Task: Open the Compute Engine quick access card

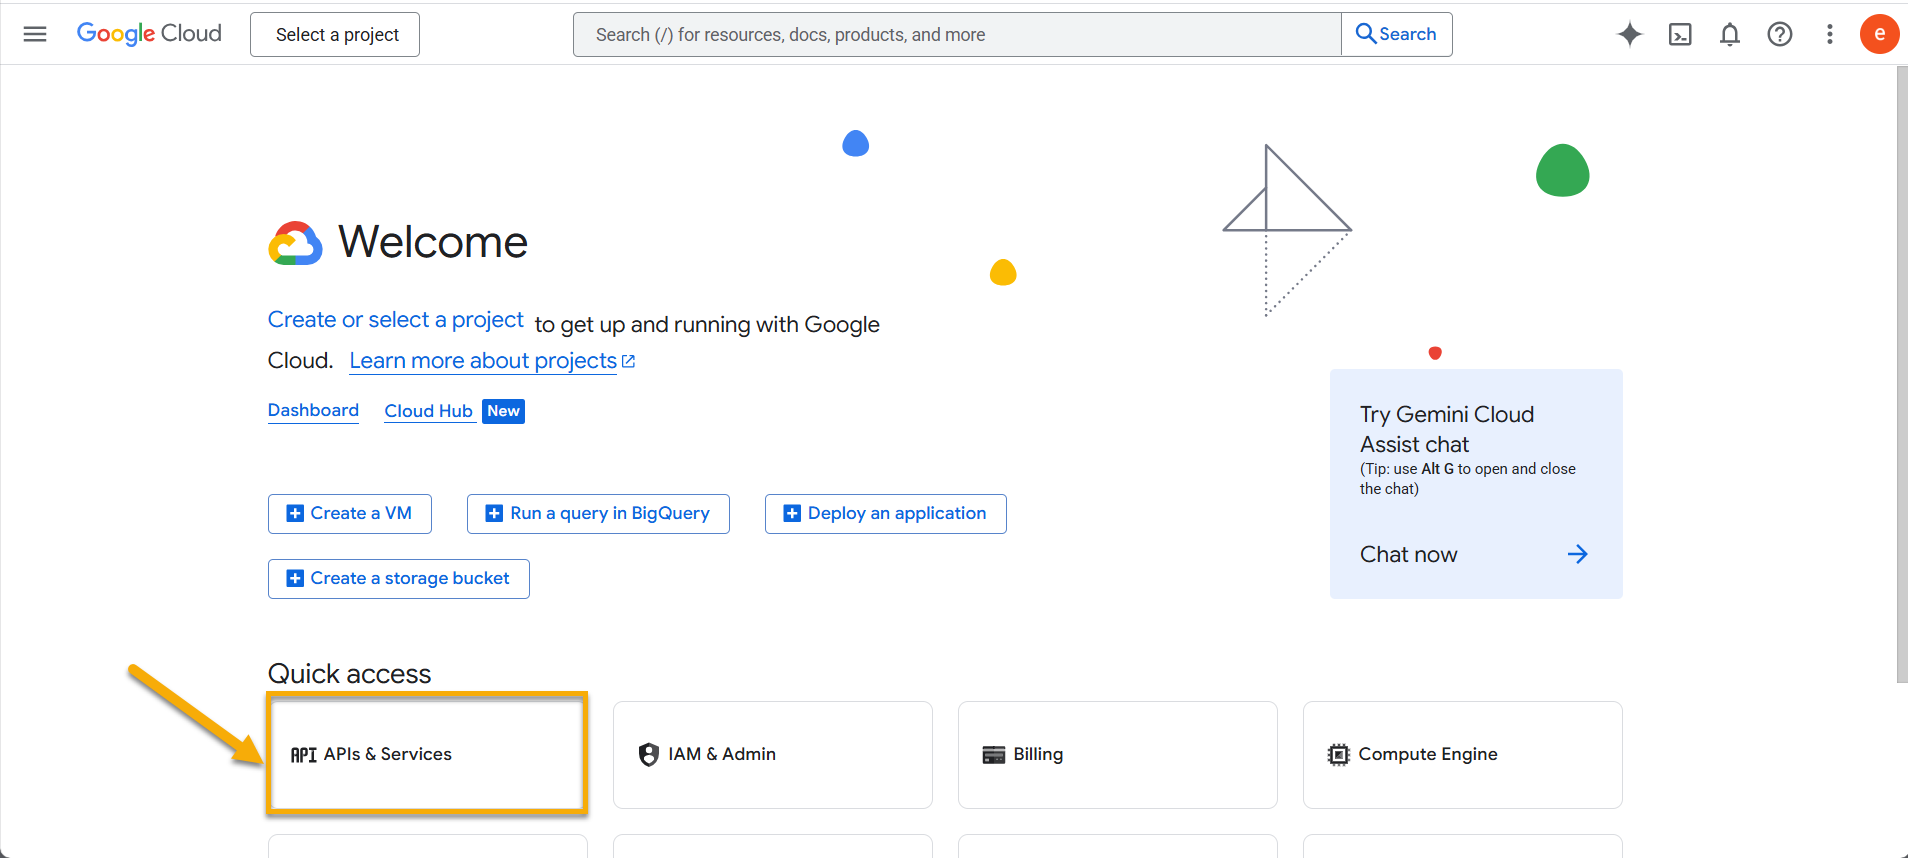Action: point(1463,755)
